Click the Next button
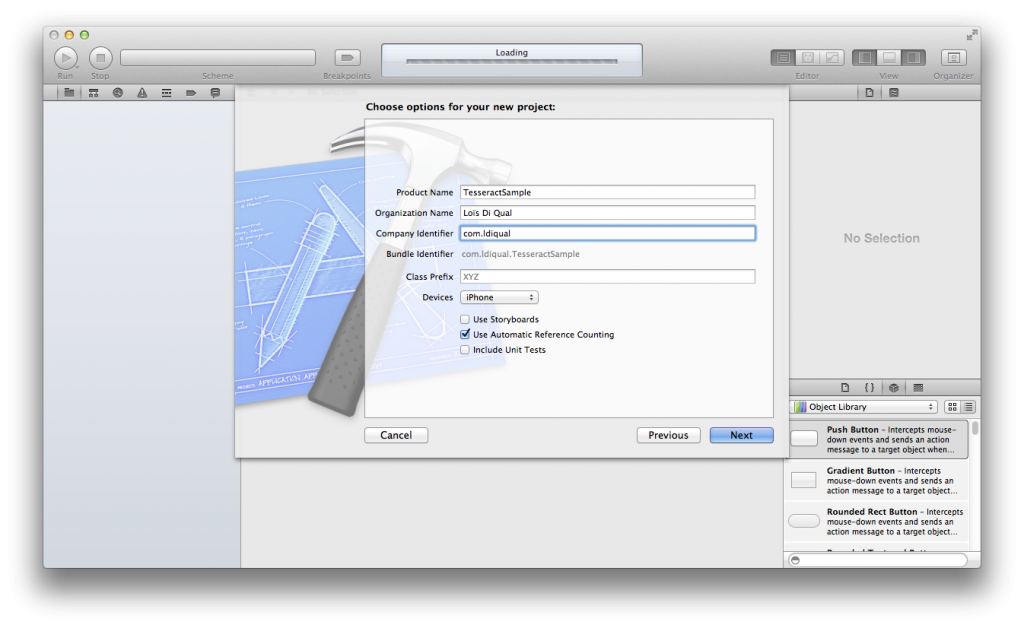The height and width of the screenshot is (628, 1024). pyautogui.click(x=742, y=435)
